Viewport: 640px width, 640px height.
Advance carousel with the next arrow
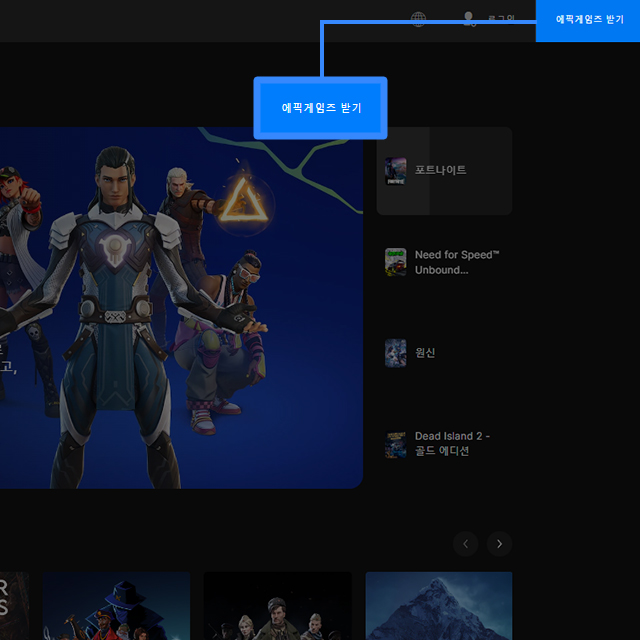click(499, 544)
